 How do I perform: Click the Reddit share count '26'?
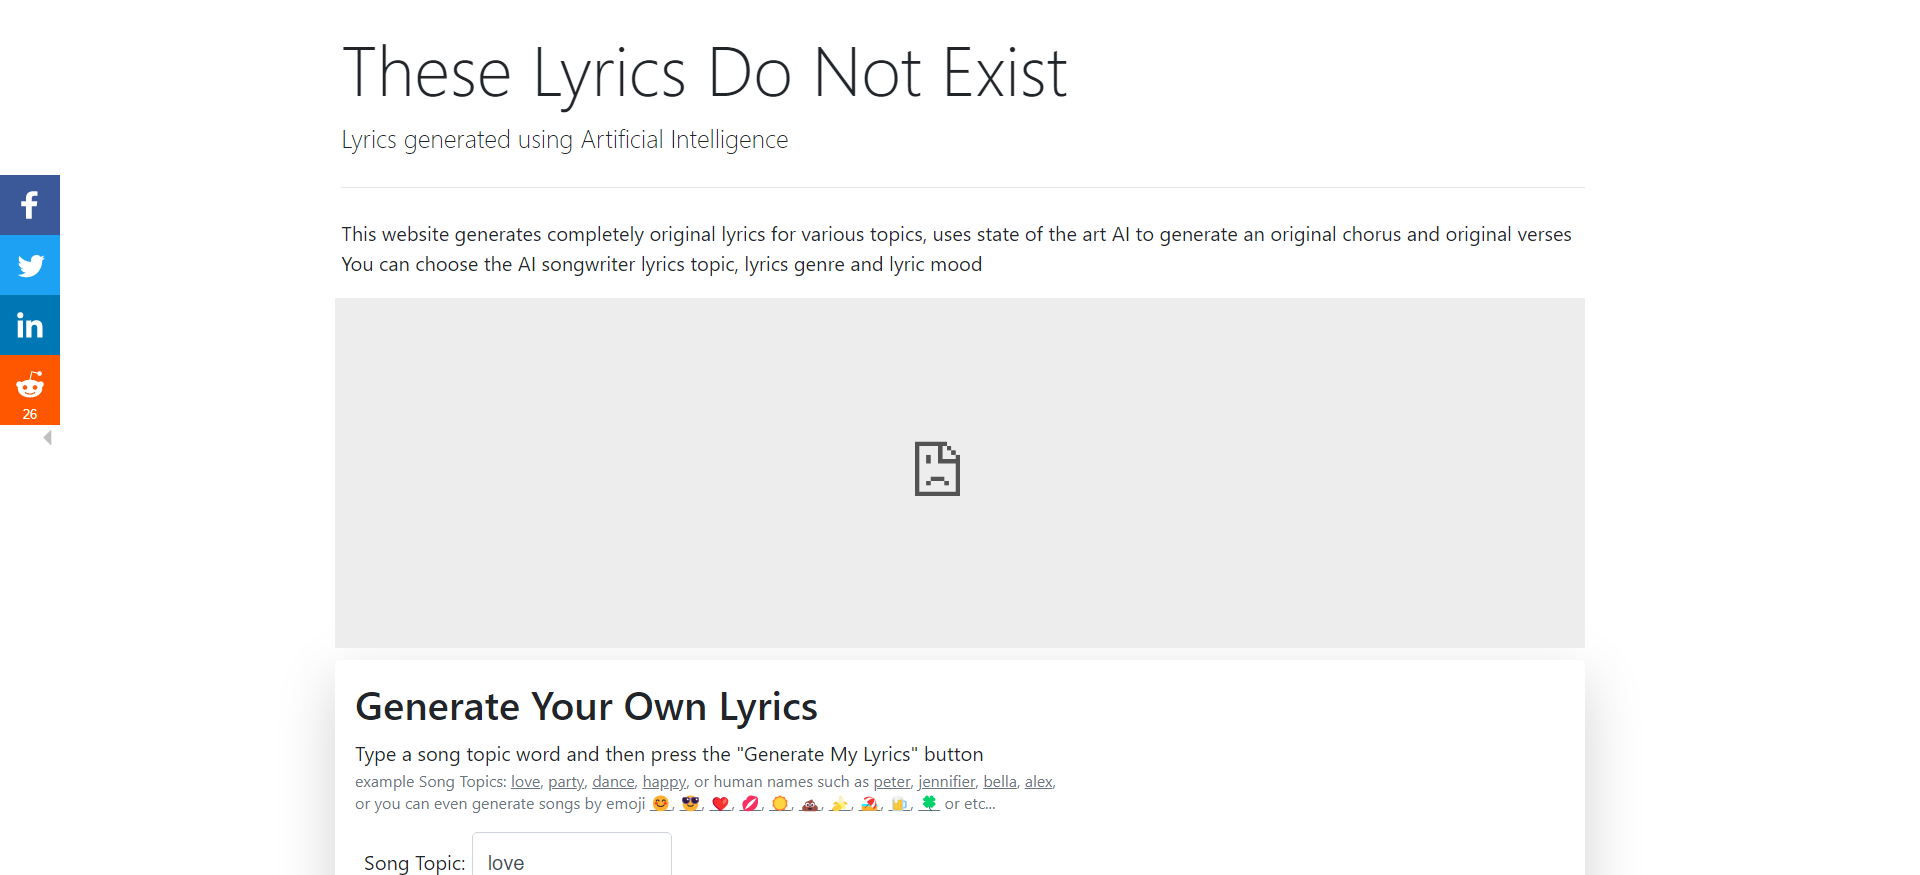click(x=30, y=414)
